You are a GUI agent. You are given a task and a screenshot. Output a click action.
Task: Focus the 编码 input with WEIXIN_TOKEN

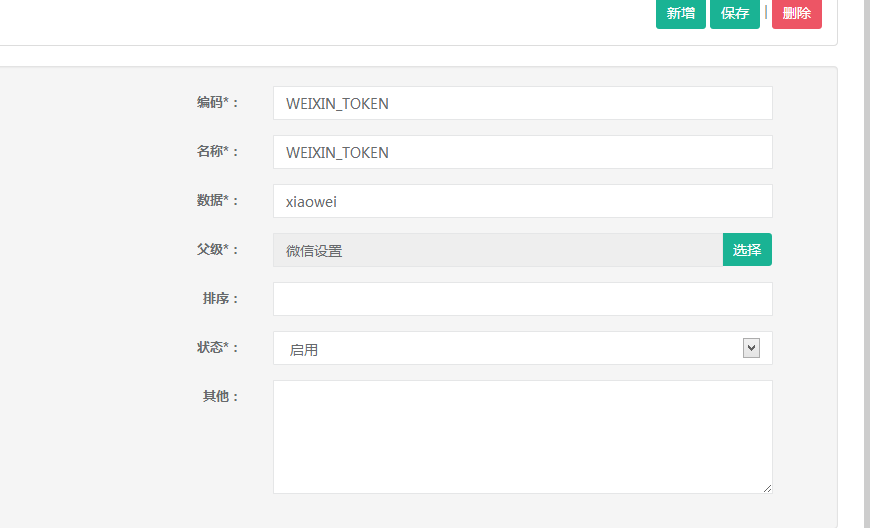coord(523,103)
